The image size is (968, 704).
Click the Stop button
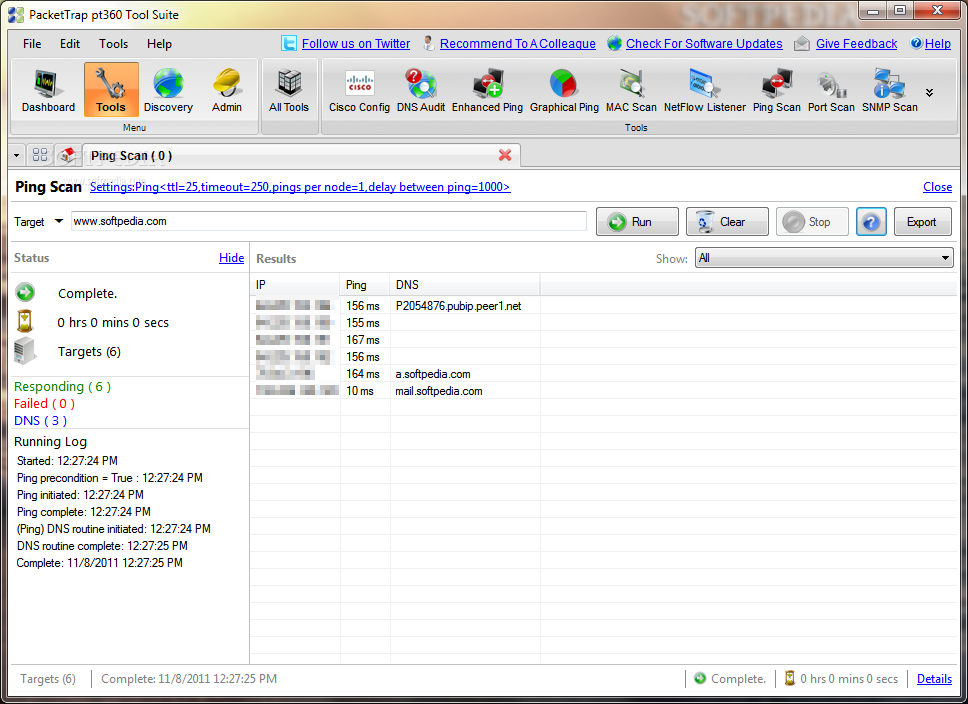[812, 222]
